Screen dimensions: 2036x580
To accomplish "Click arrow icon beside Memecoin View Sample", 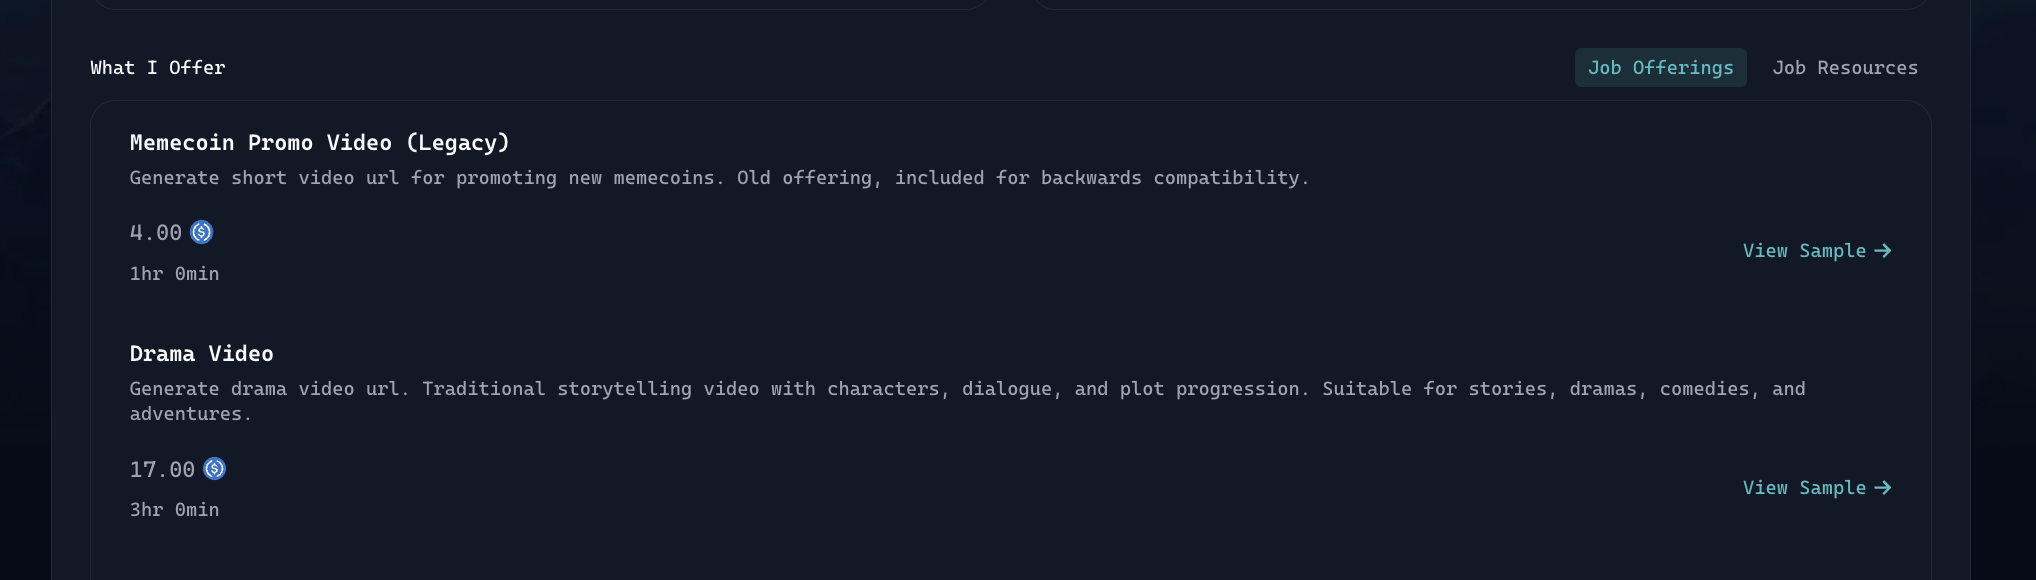I will point(1883,251).
